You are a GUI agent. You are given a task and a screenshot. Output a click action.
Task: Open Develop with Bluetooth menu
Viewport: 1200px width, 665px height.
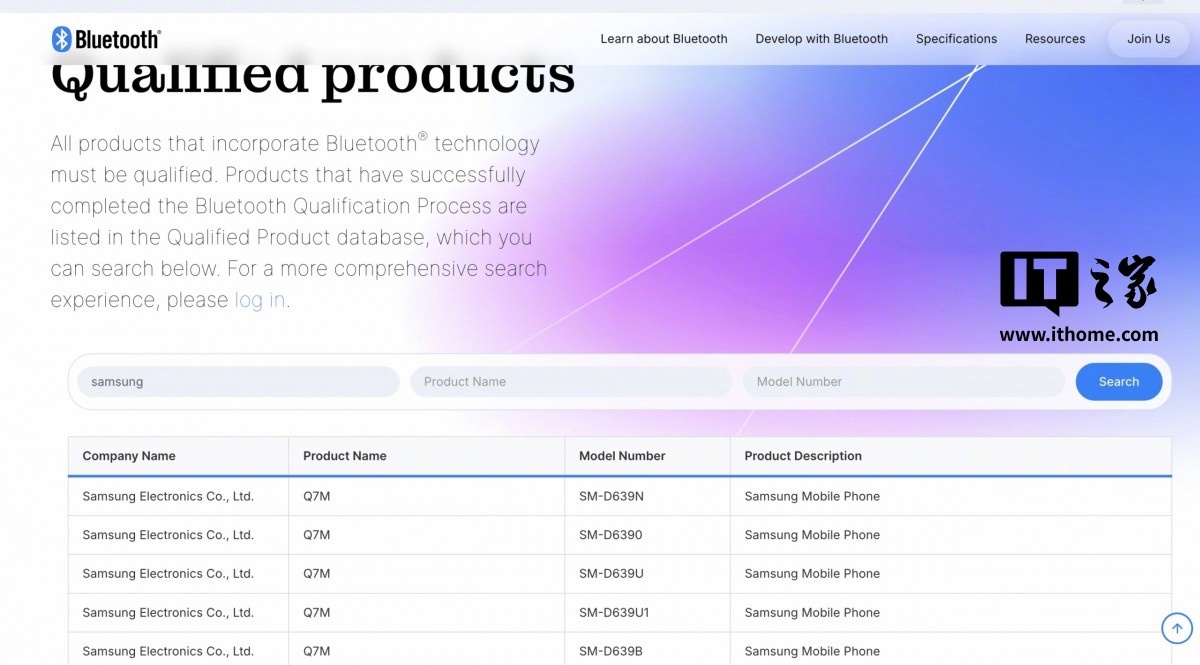(x=821, y=39)
